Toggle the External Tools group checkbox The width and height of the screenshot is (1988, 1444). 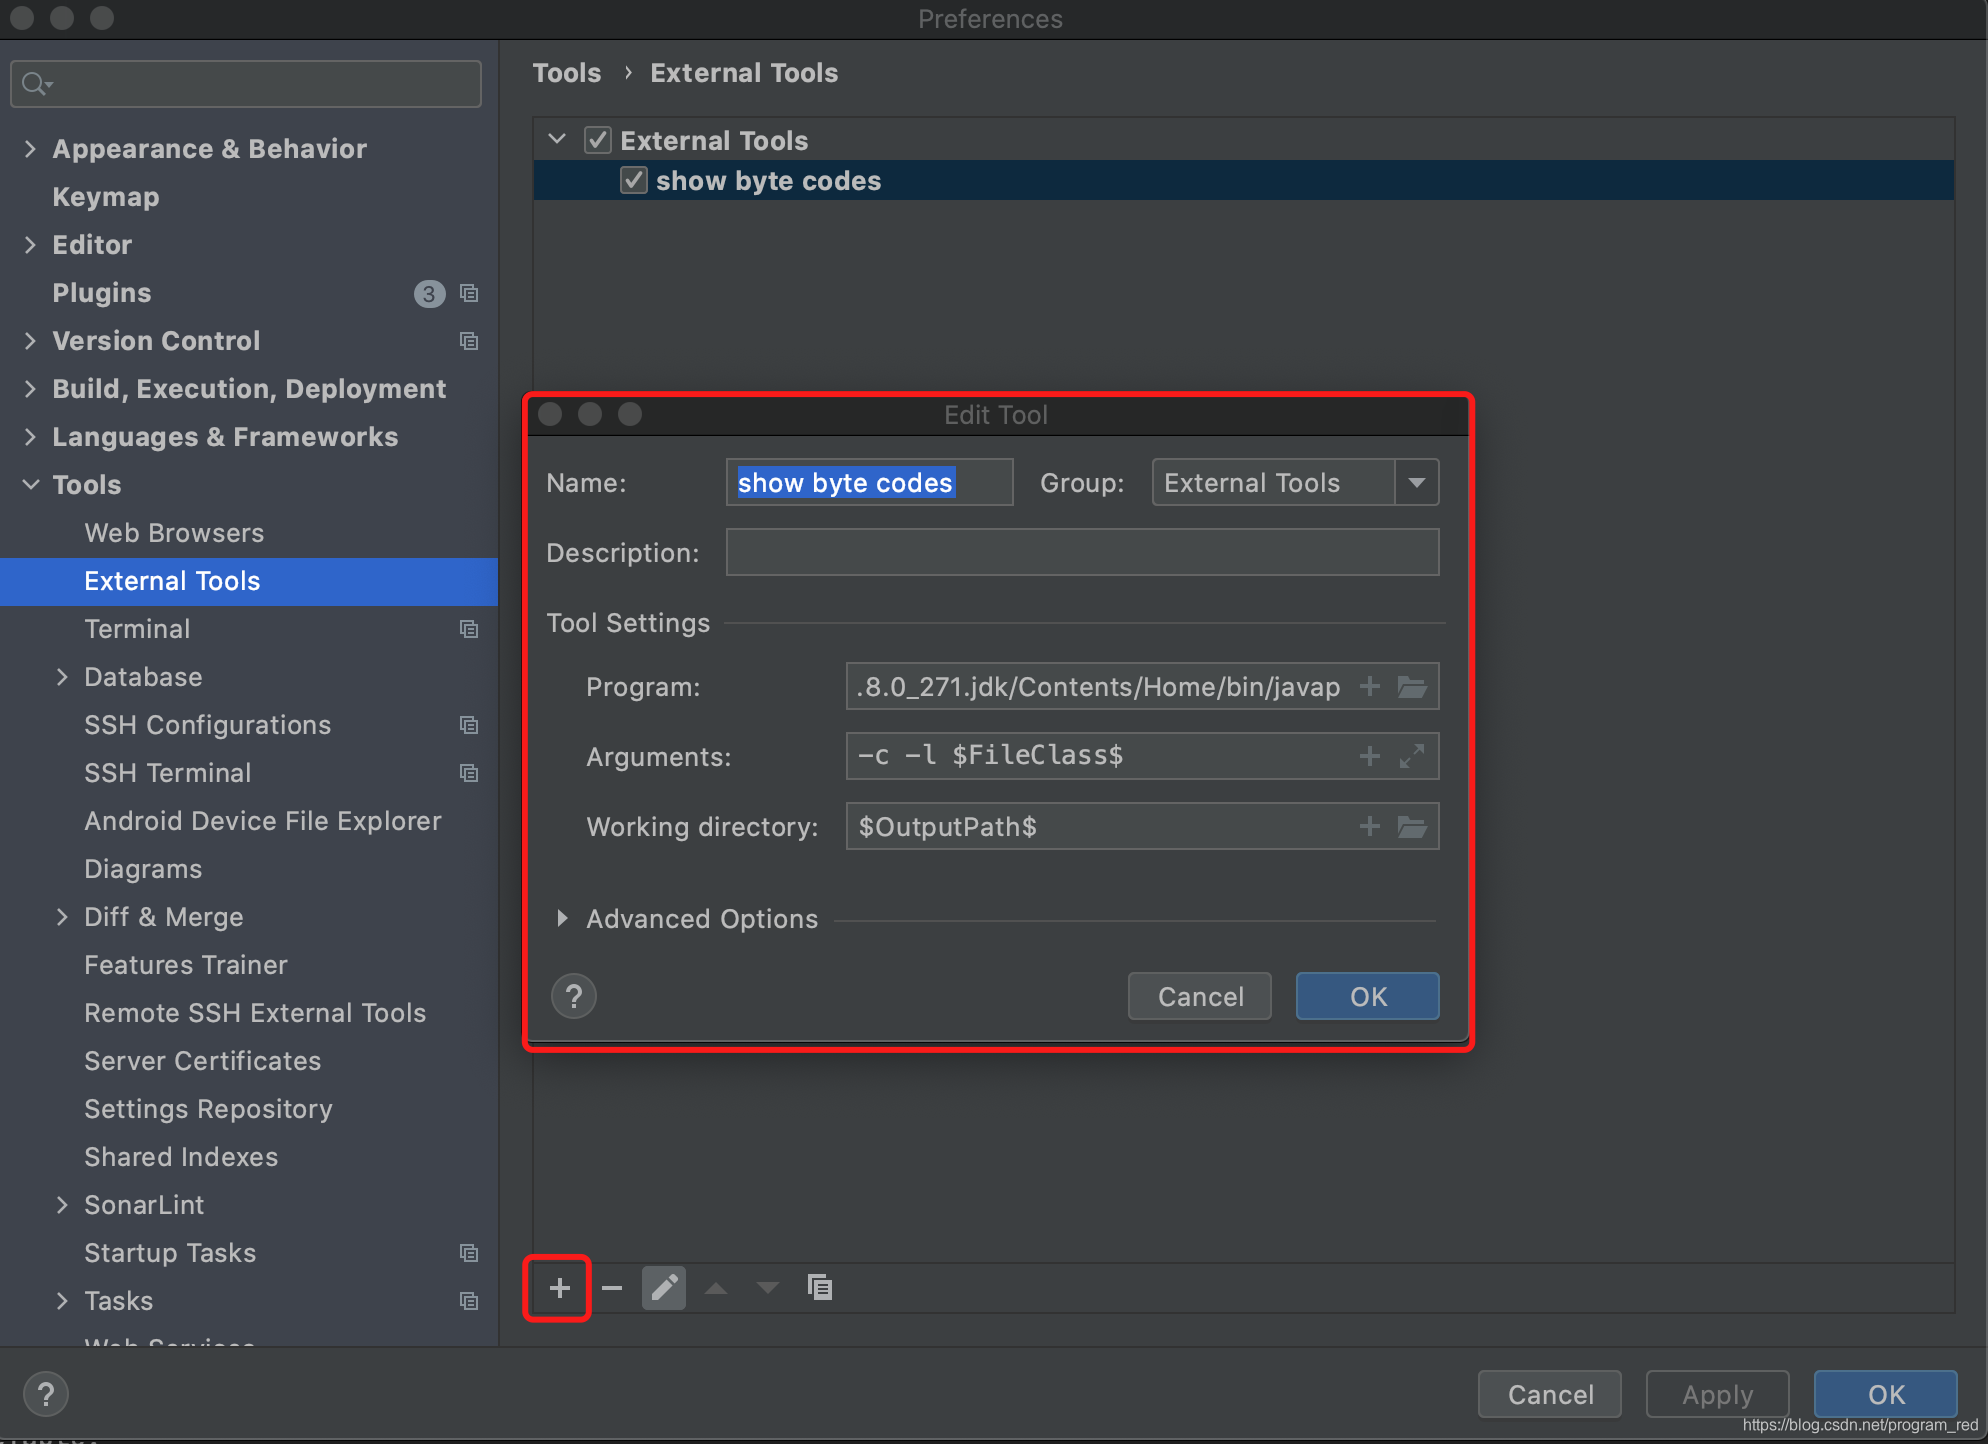598,140
